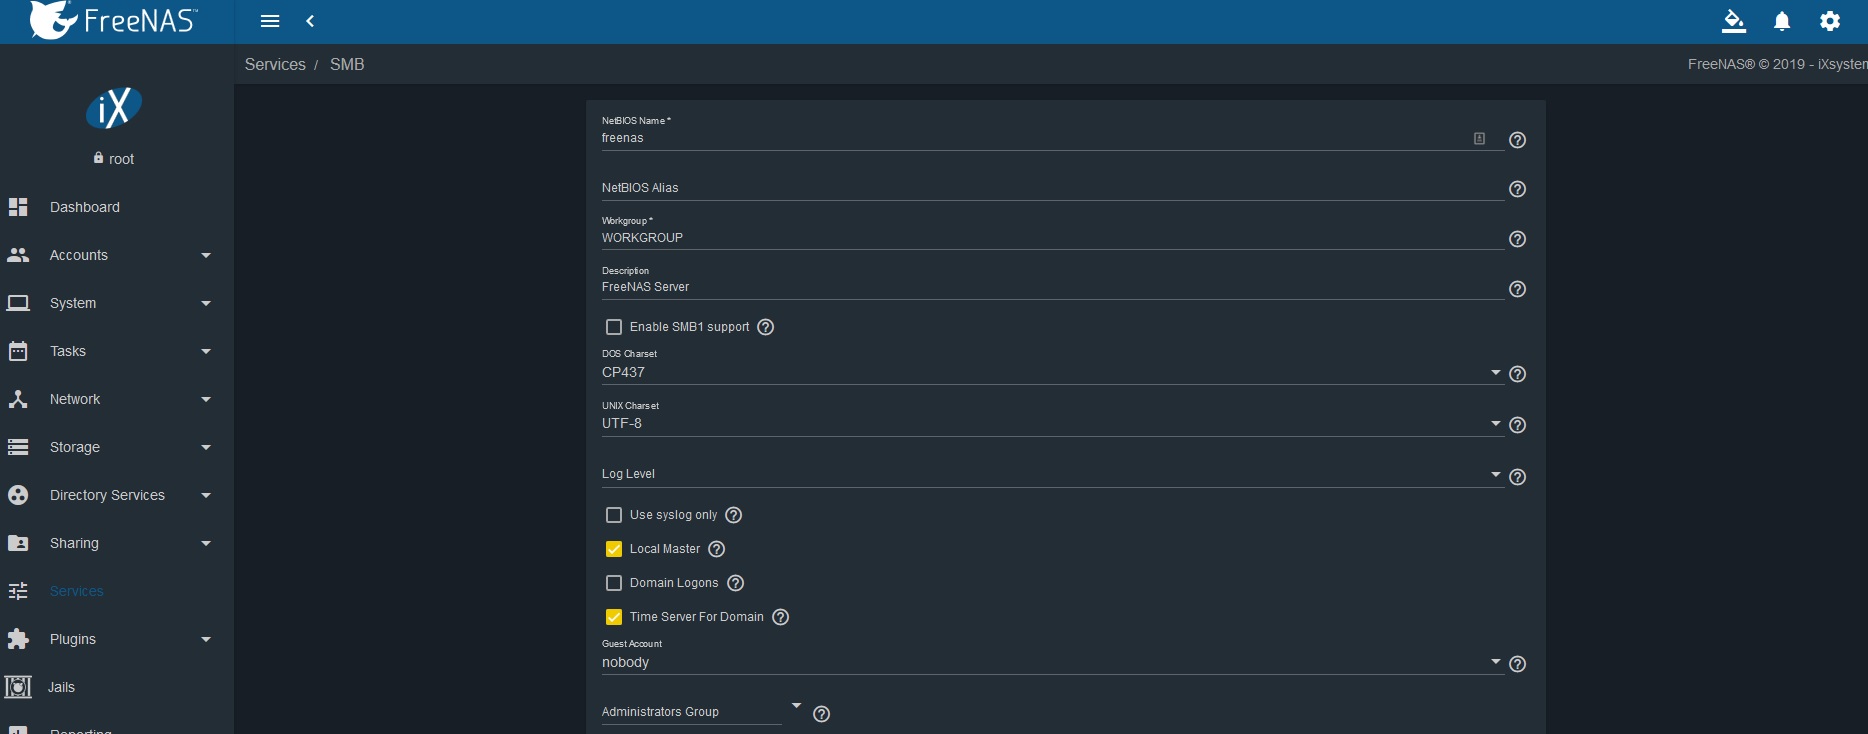Open the DOS Charset dropdown
Screen dimensions: 1868x734
1052,372
